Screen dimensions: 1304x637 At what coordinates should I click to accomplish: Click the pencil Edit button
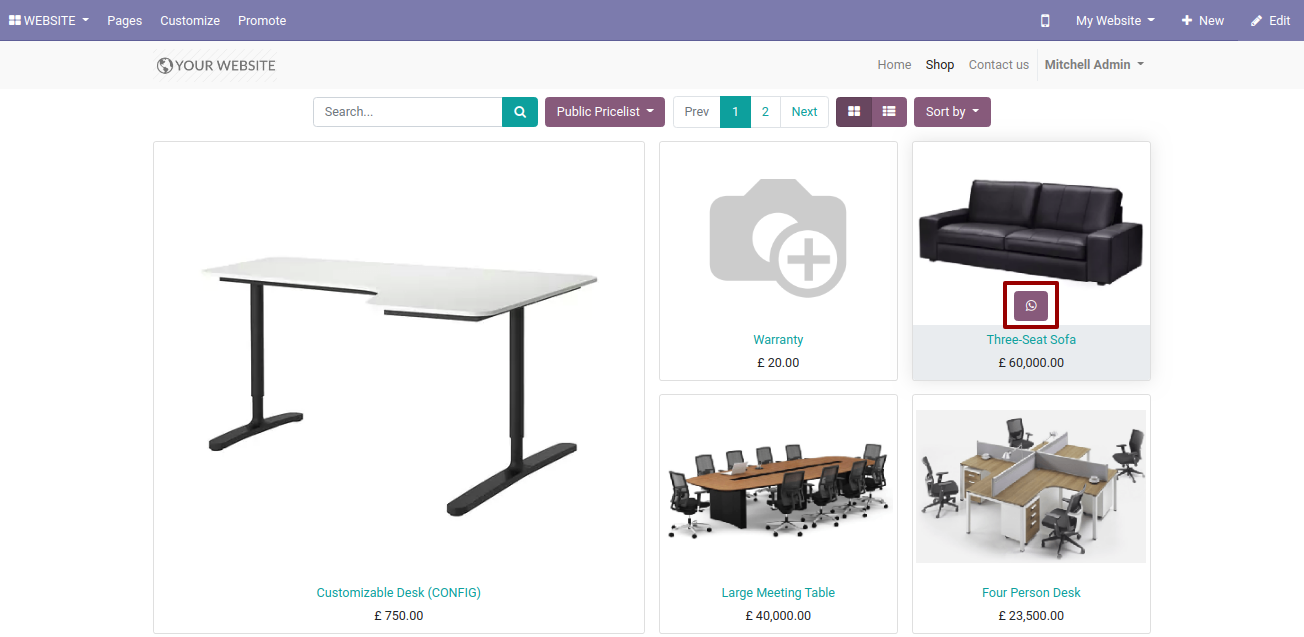coord(1270,20)
